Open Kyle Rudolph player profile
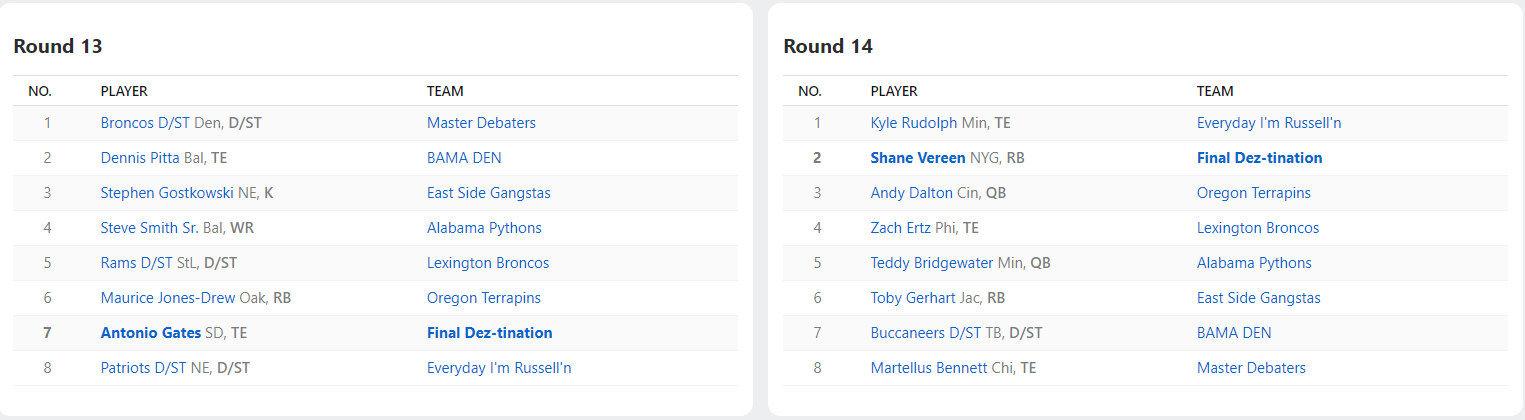 click(x=914, y=123)
